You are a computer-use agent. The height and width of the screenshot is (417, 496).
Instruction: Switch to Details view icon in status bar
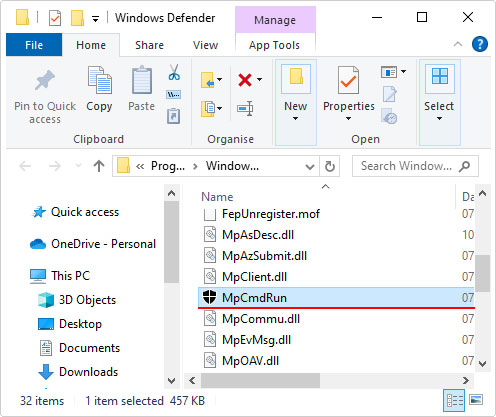[x=454, y=400]
